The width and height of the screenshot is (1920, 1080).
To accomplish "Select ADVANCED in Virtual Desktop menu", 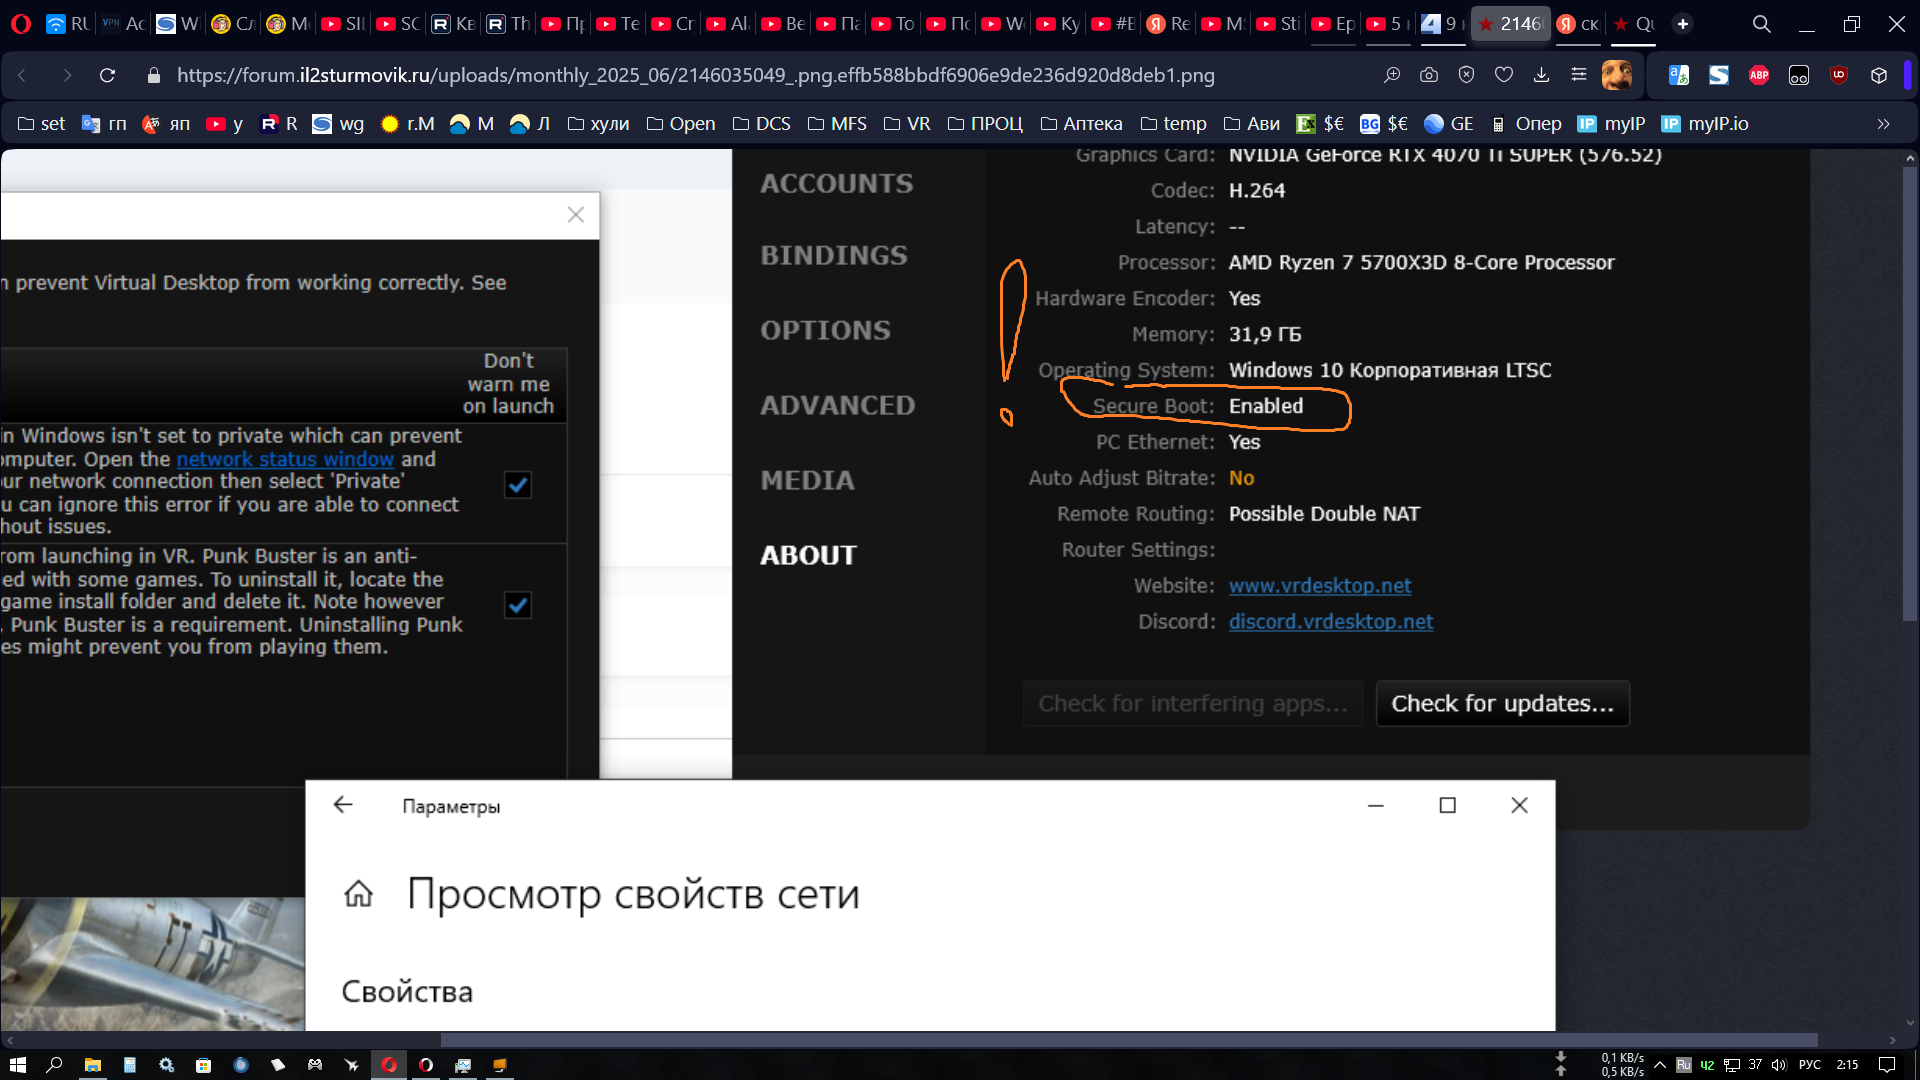I will pos(837,405).
